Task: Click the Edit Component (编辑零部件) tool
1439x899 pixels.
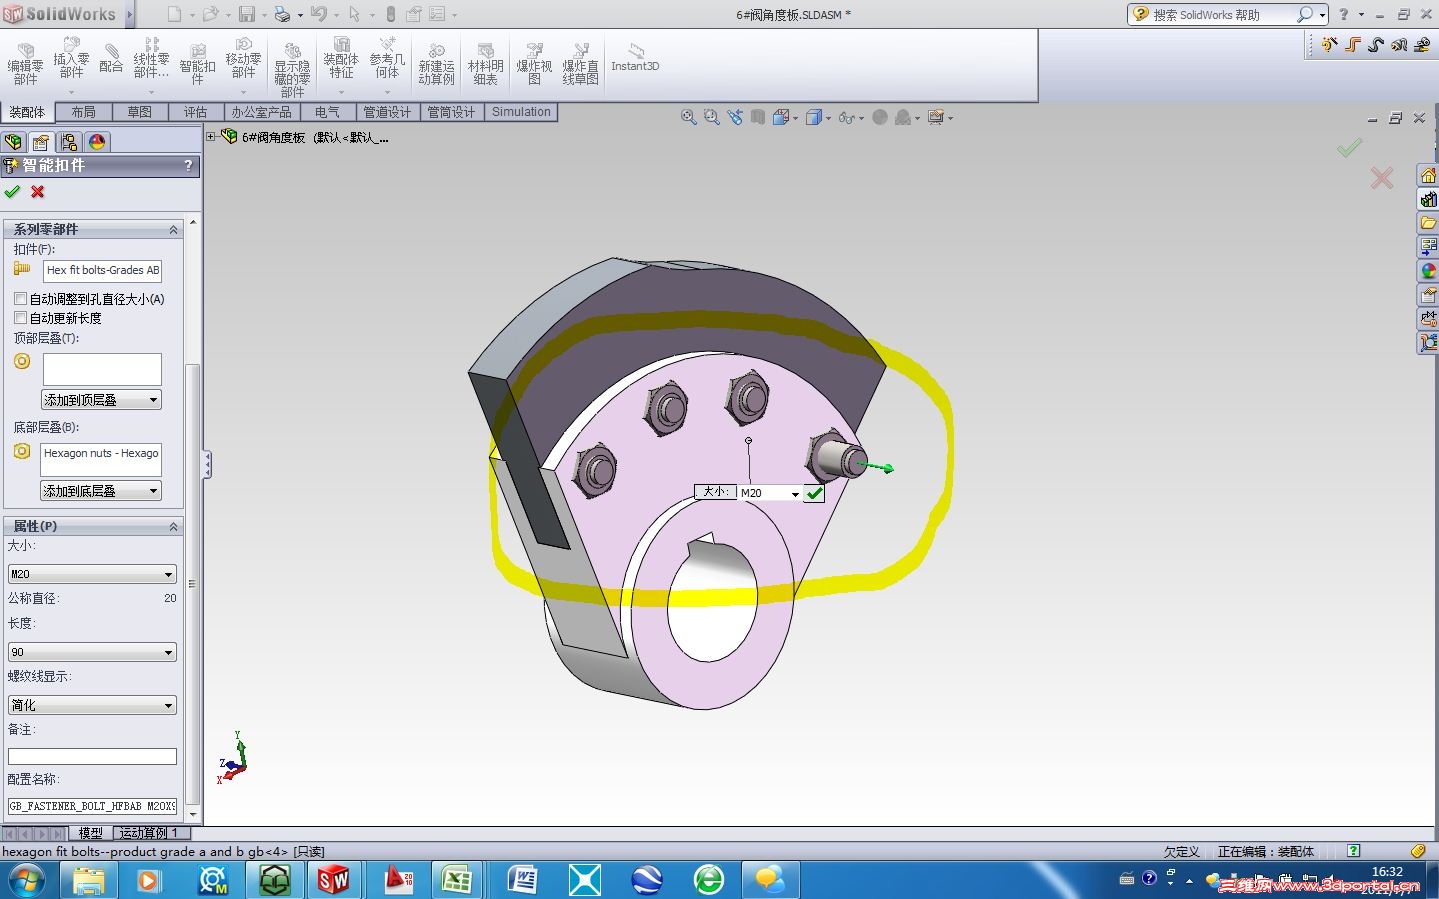Action: point(25,65)
